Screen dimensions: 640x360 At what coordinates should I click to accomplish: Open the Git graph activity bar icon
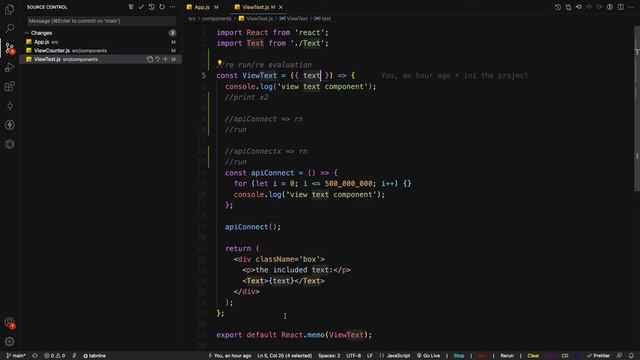coord(10,106)
